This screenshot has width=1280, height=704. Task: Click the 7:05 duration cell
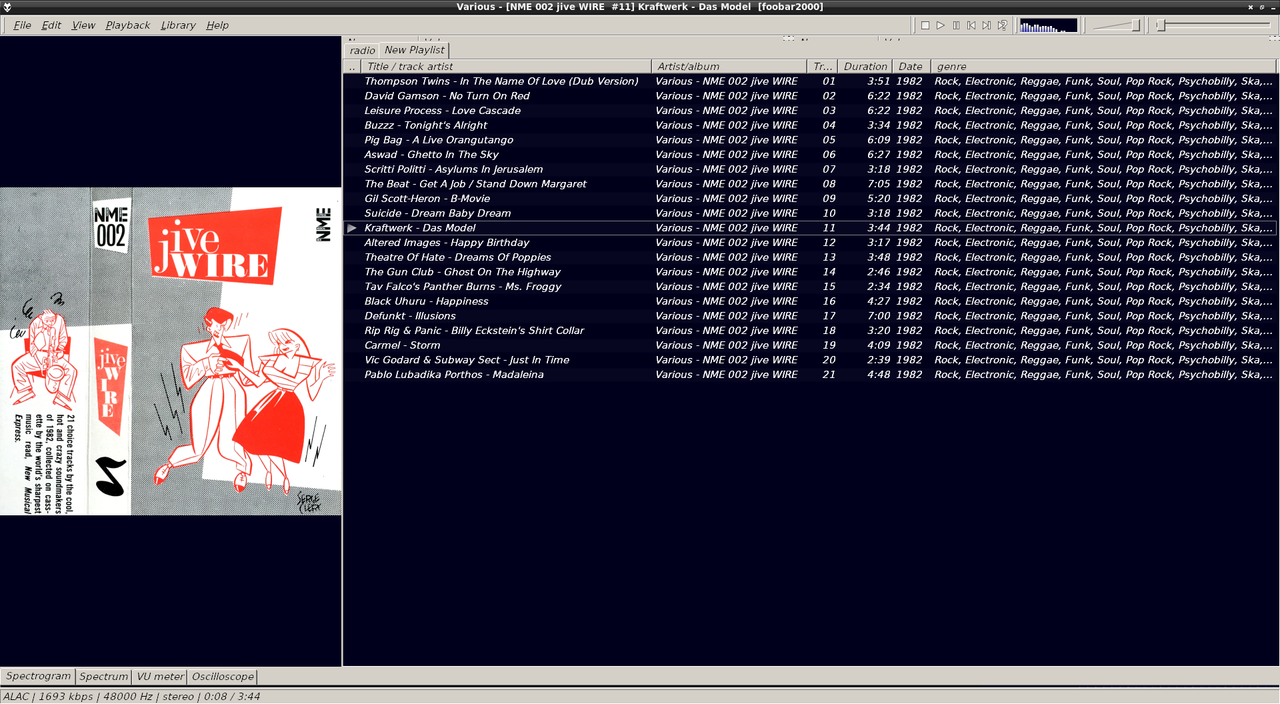click(878, 184)
